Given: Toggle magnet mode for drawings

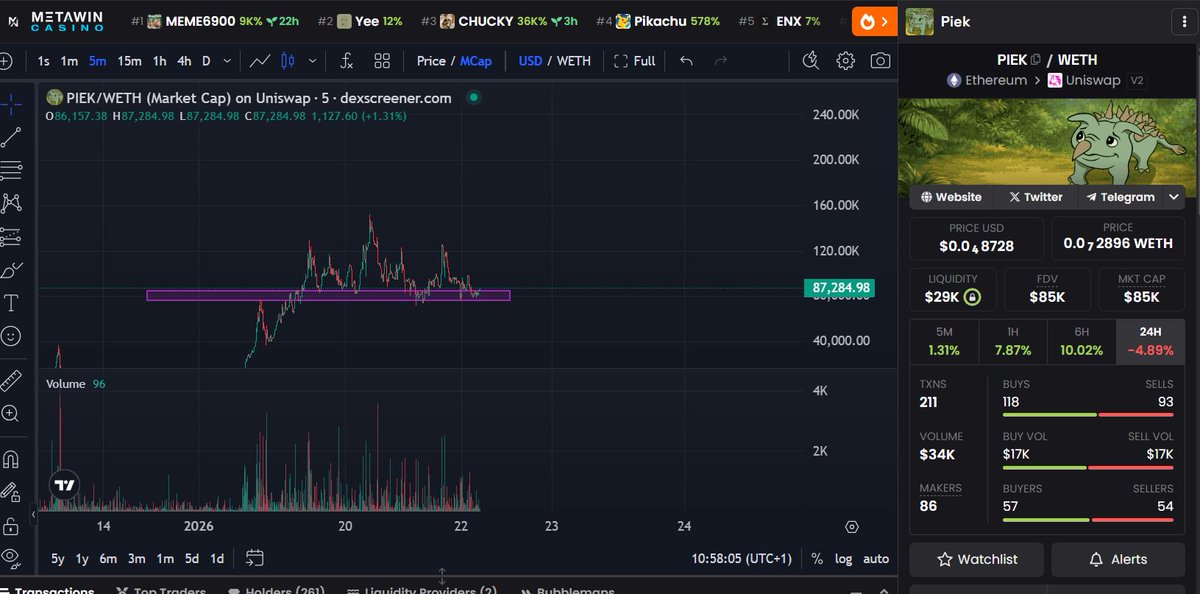Looking at the screenshot, I should 11,459.
